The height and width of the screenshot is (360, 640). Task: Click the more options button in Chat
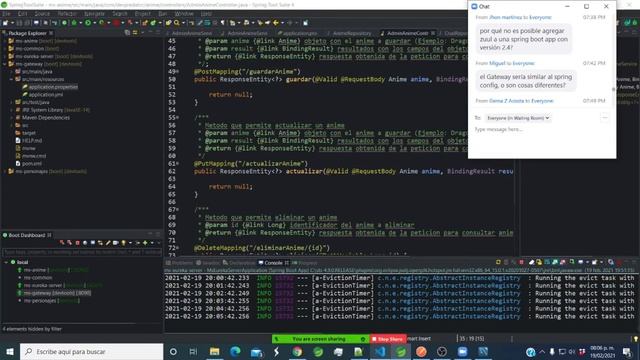tap(604, 118)
